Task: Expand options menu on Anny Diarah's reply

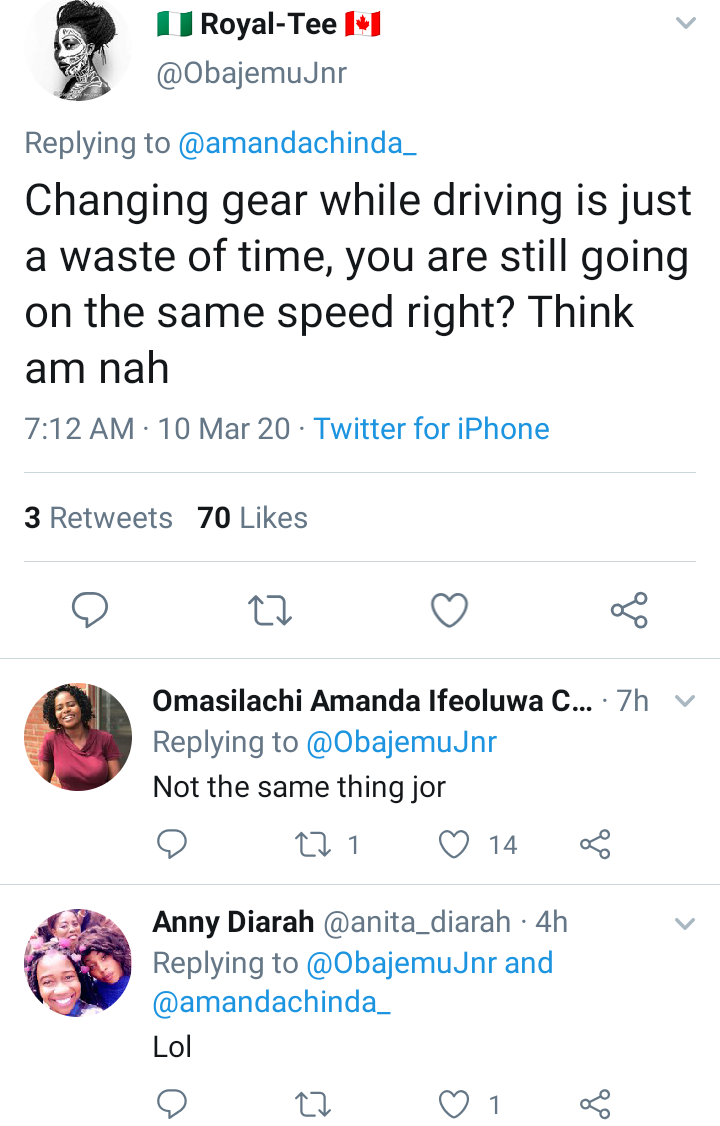Action: 685,923
